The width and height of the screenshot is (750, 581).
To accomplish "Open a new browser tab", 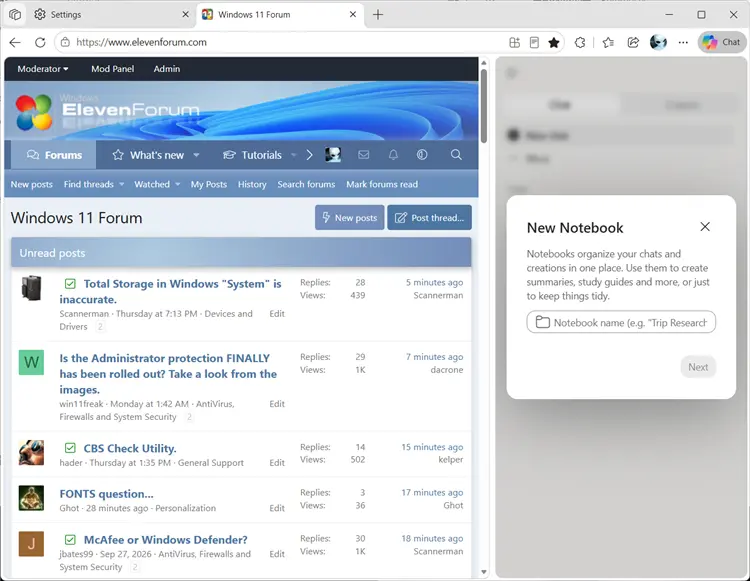I will (x=378, y=15).
